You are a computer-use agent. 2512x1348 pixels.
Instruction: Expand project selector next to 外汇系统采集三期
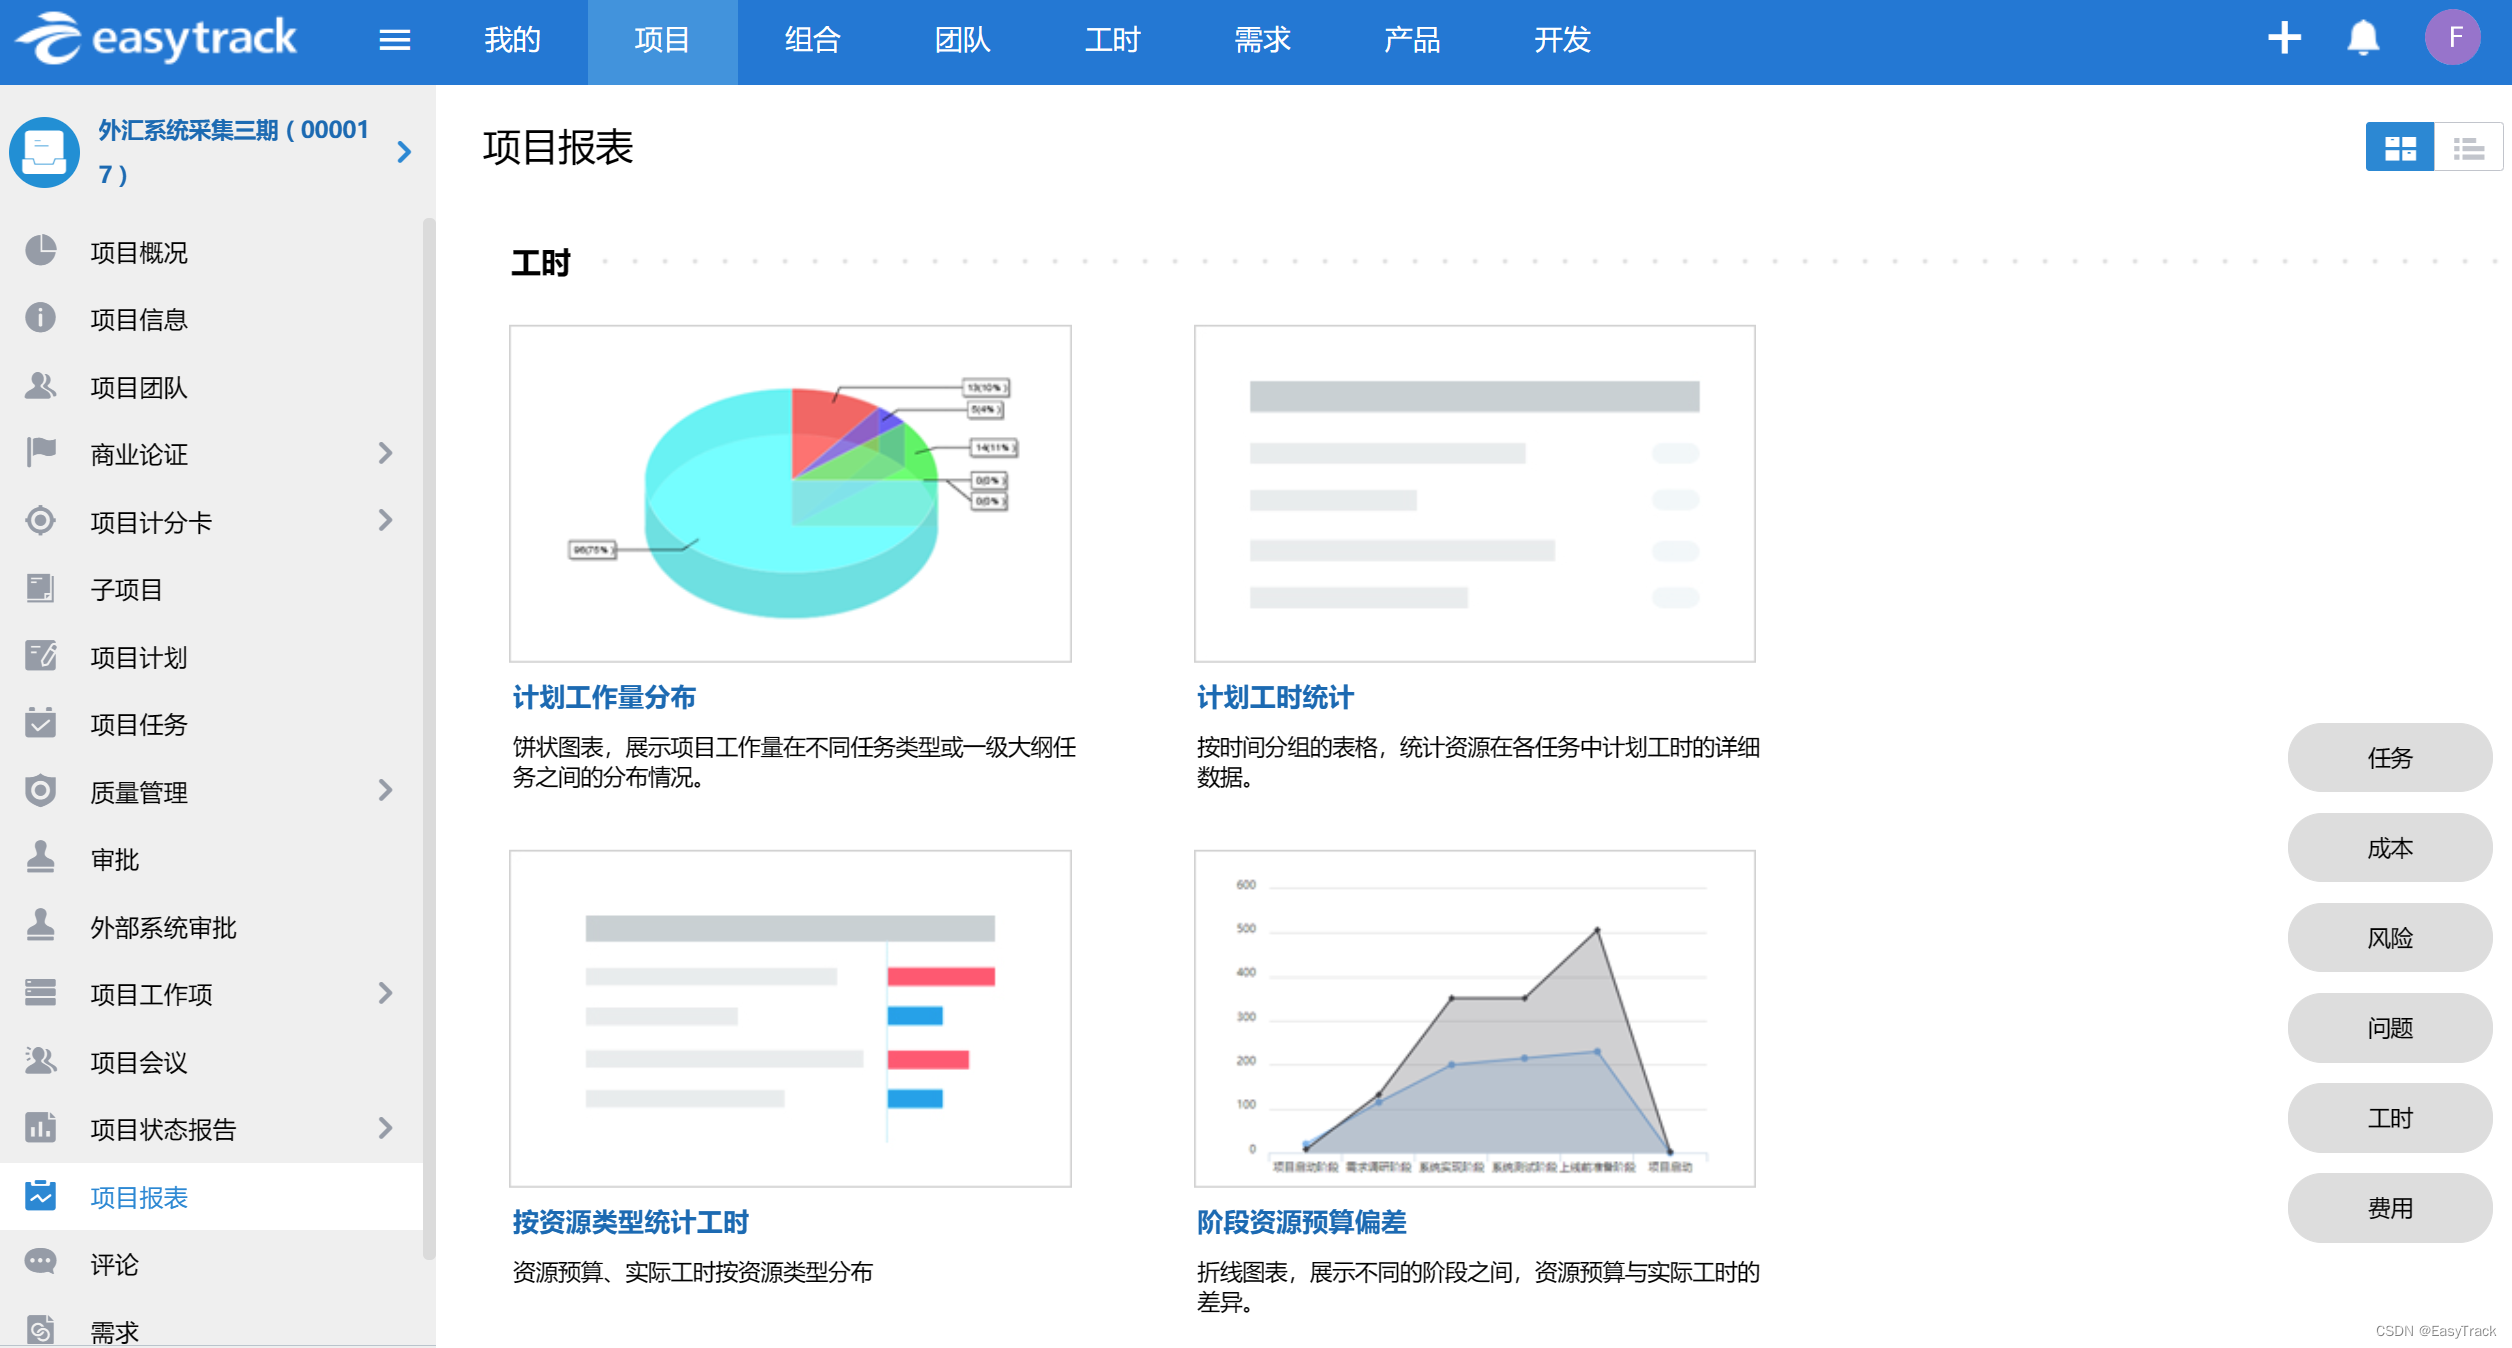(x=404, y=152)
